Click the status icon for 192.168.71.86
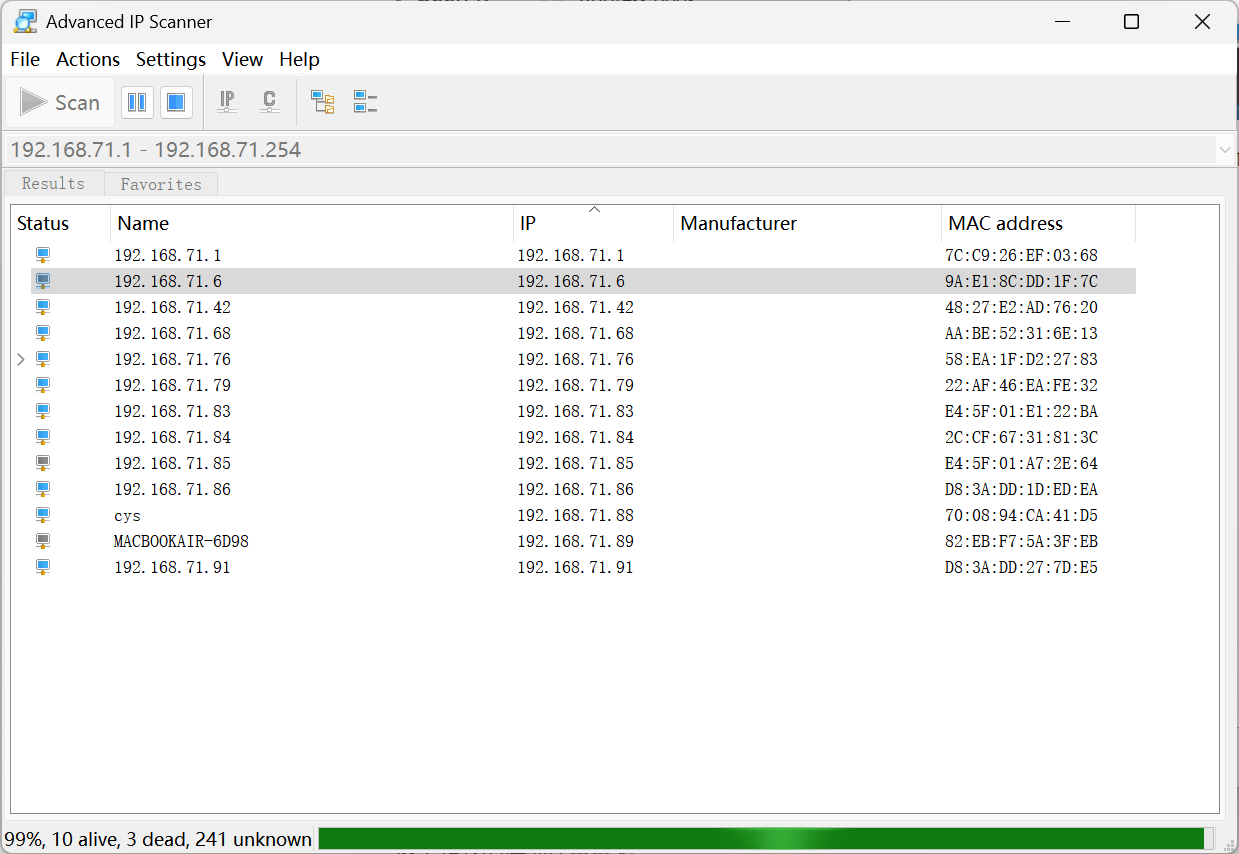This screenshot has width=1239, height=854. coord(43,489)
